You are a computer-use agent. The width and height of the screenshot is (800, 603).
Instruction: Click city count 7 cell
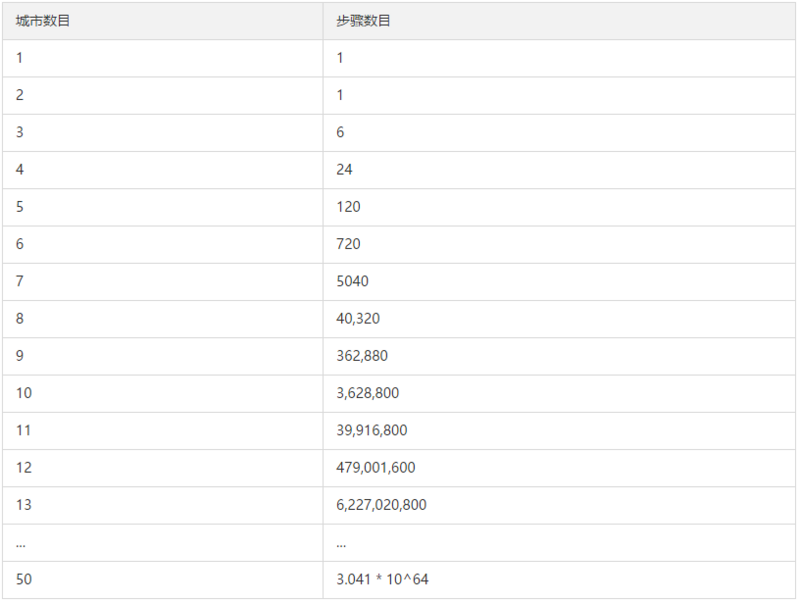point(20,281)
